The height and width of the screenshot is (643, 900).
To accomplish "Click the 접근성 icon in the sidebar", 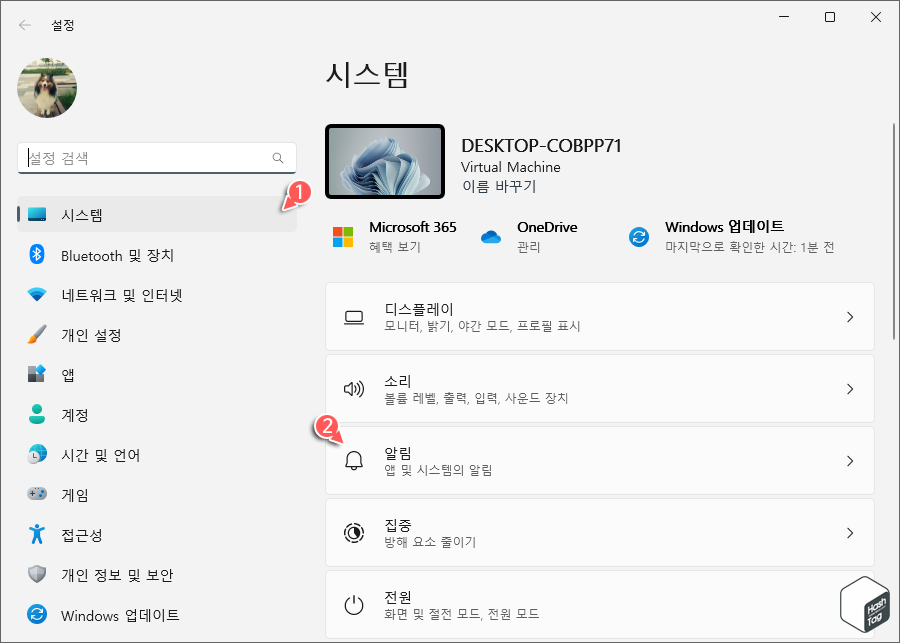I will (36, 535).
